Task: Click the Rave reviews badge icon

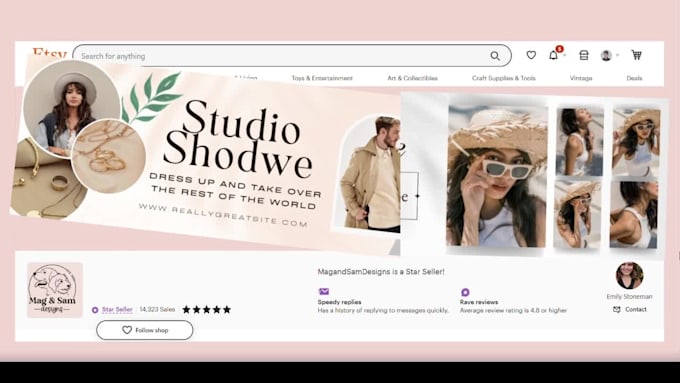Action: pyautogui.click(x=465, y=292)
